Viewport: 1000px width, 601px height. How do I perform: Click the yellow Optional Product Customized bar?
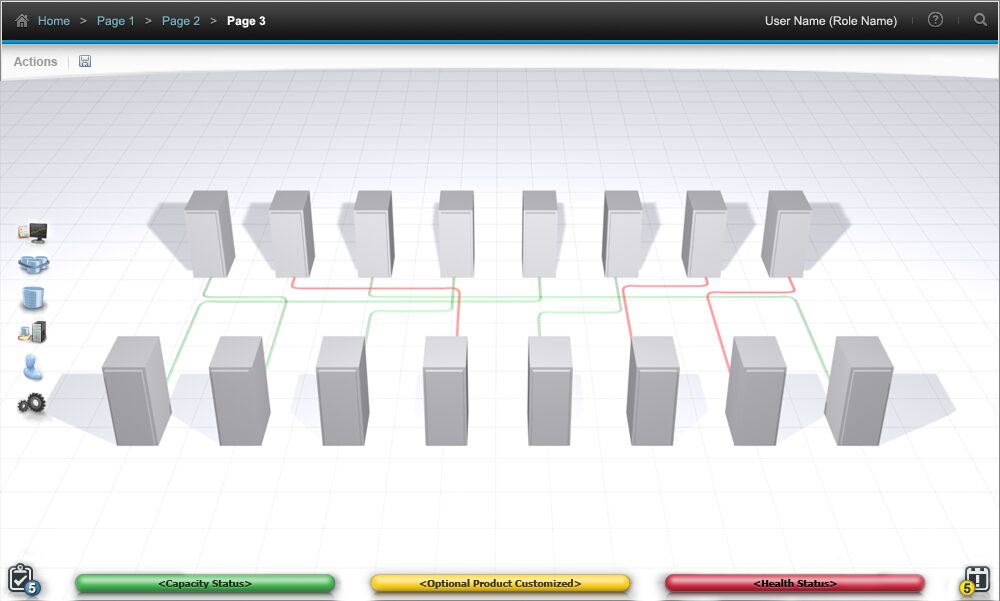(500, 583)
